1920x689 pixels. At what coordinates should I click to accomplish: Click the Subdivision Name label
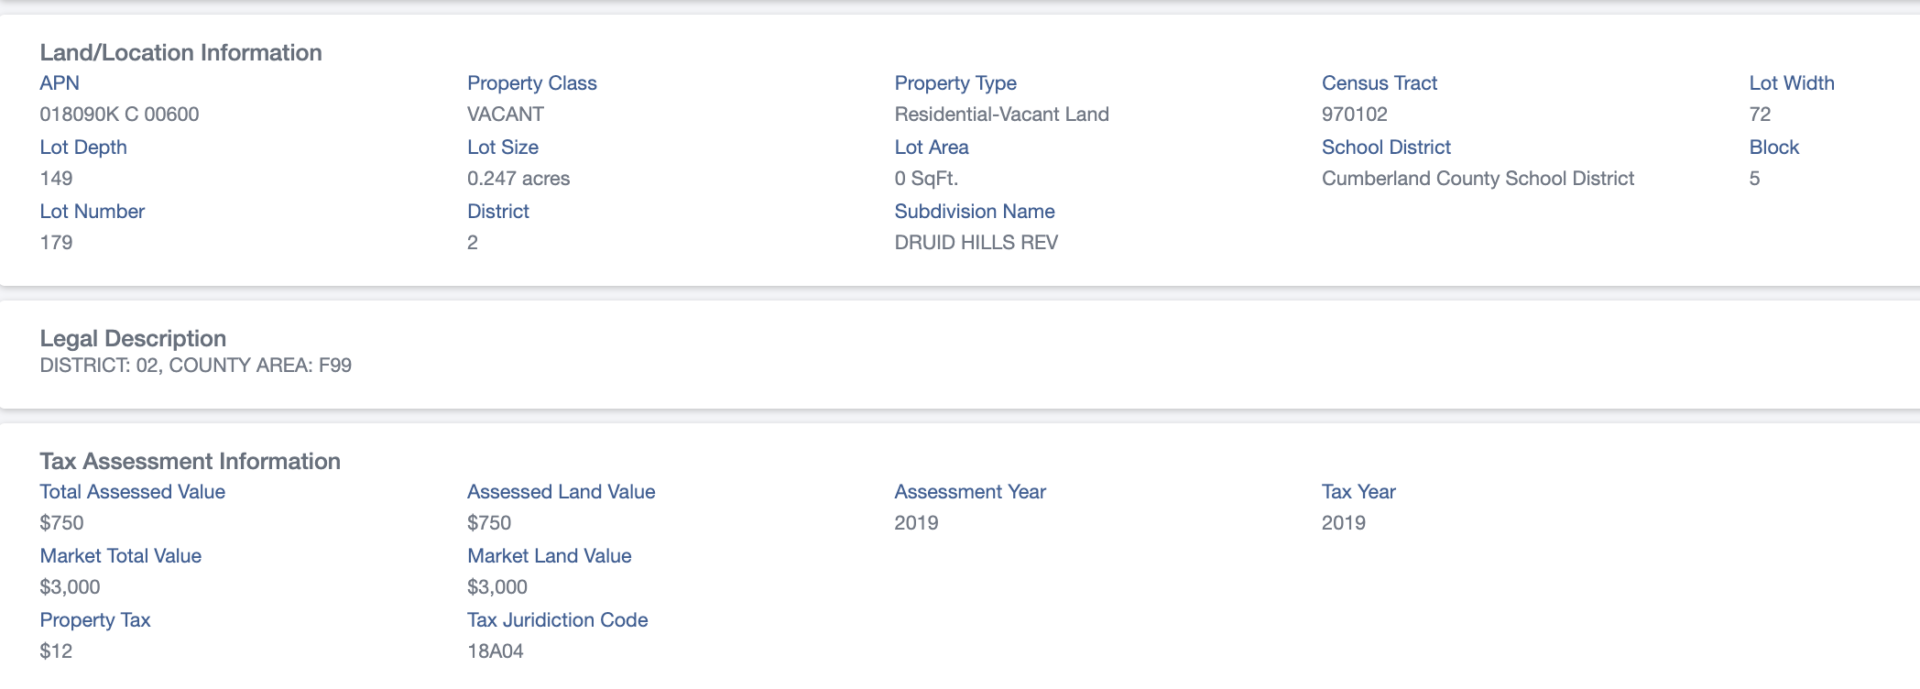(x=974, y=211)
